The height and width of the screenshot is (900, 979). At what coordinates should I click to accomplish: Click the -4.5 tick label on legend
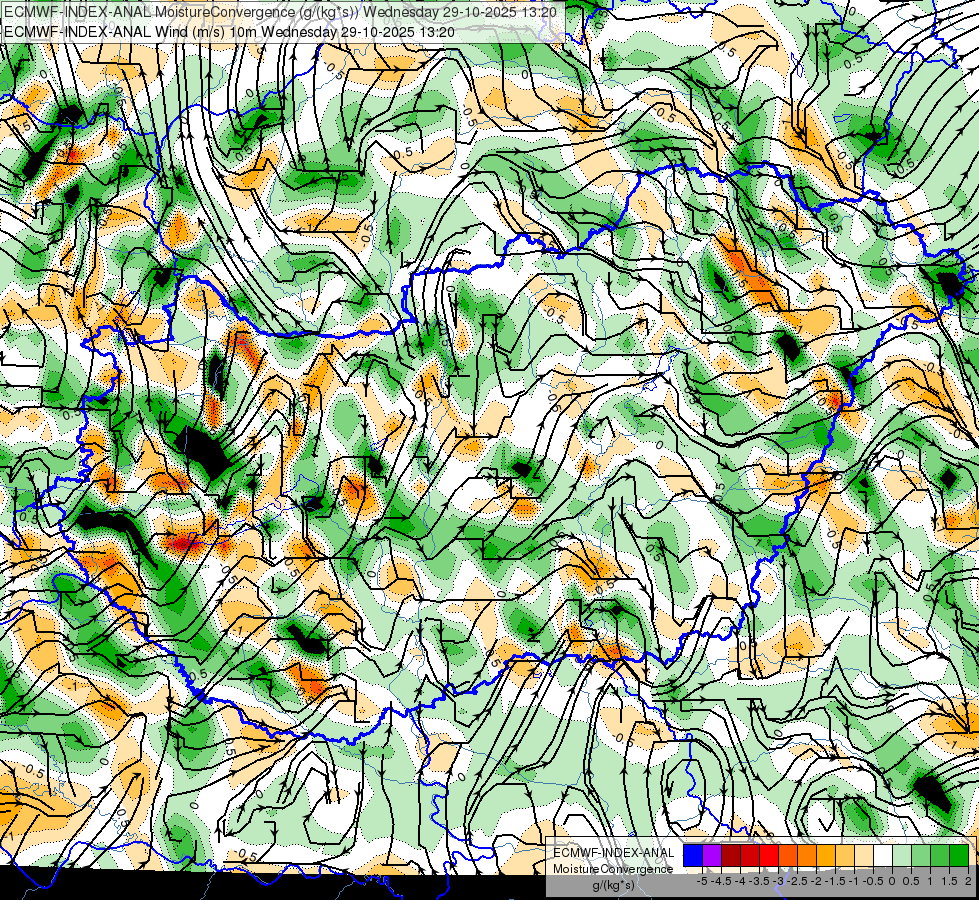tap(722, 881)
